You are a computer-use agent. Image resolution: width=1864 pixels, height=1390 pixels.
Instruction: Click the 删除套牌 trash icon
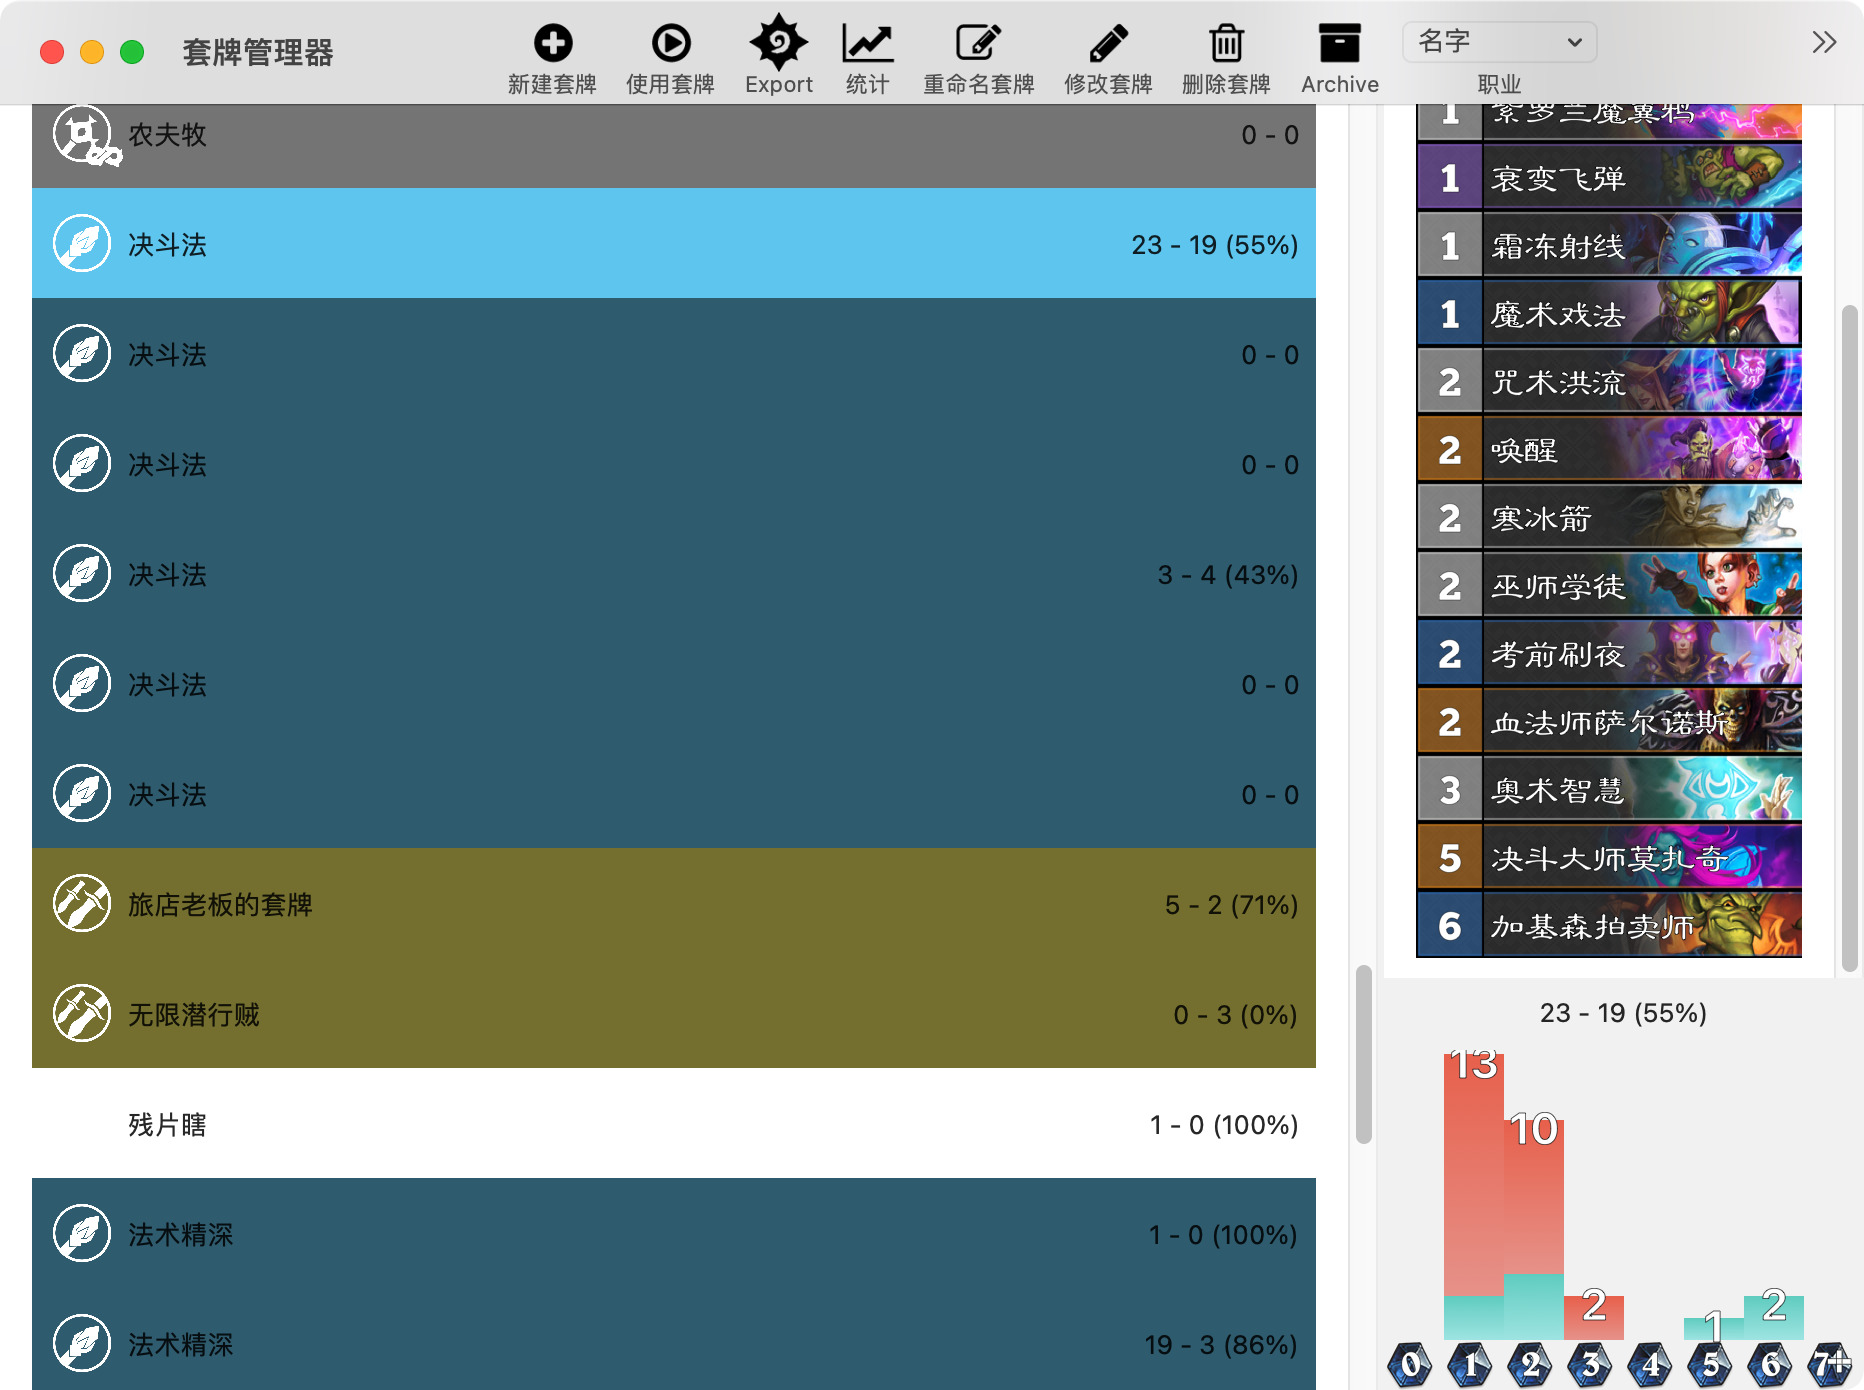[1225, 44]
